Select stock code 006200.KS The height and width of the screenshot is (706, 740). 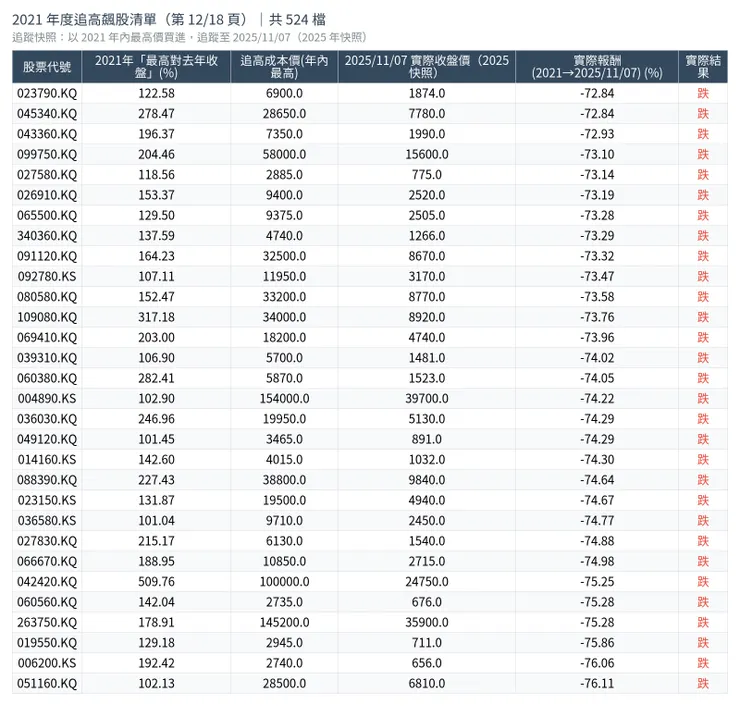(47, 663)
